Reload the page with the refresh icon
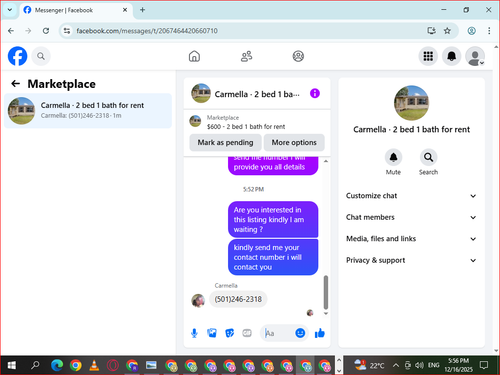This screenshot has height=375, width=500. coord(46,31)
